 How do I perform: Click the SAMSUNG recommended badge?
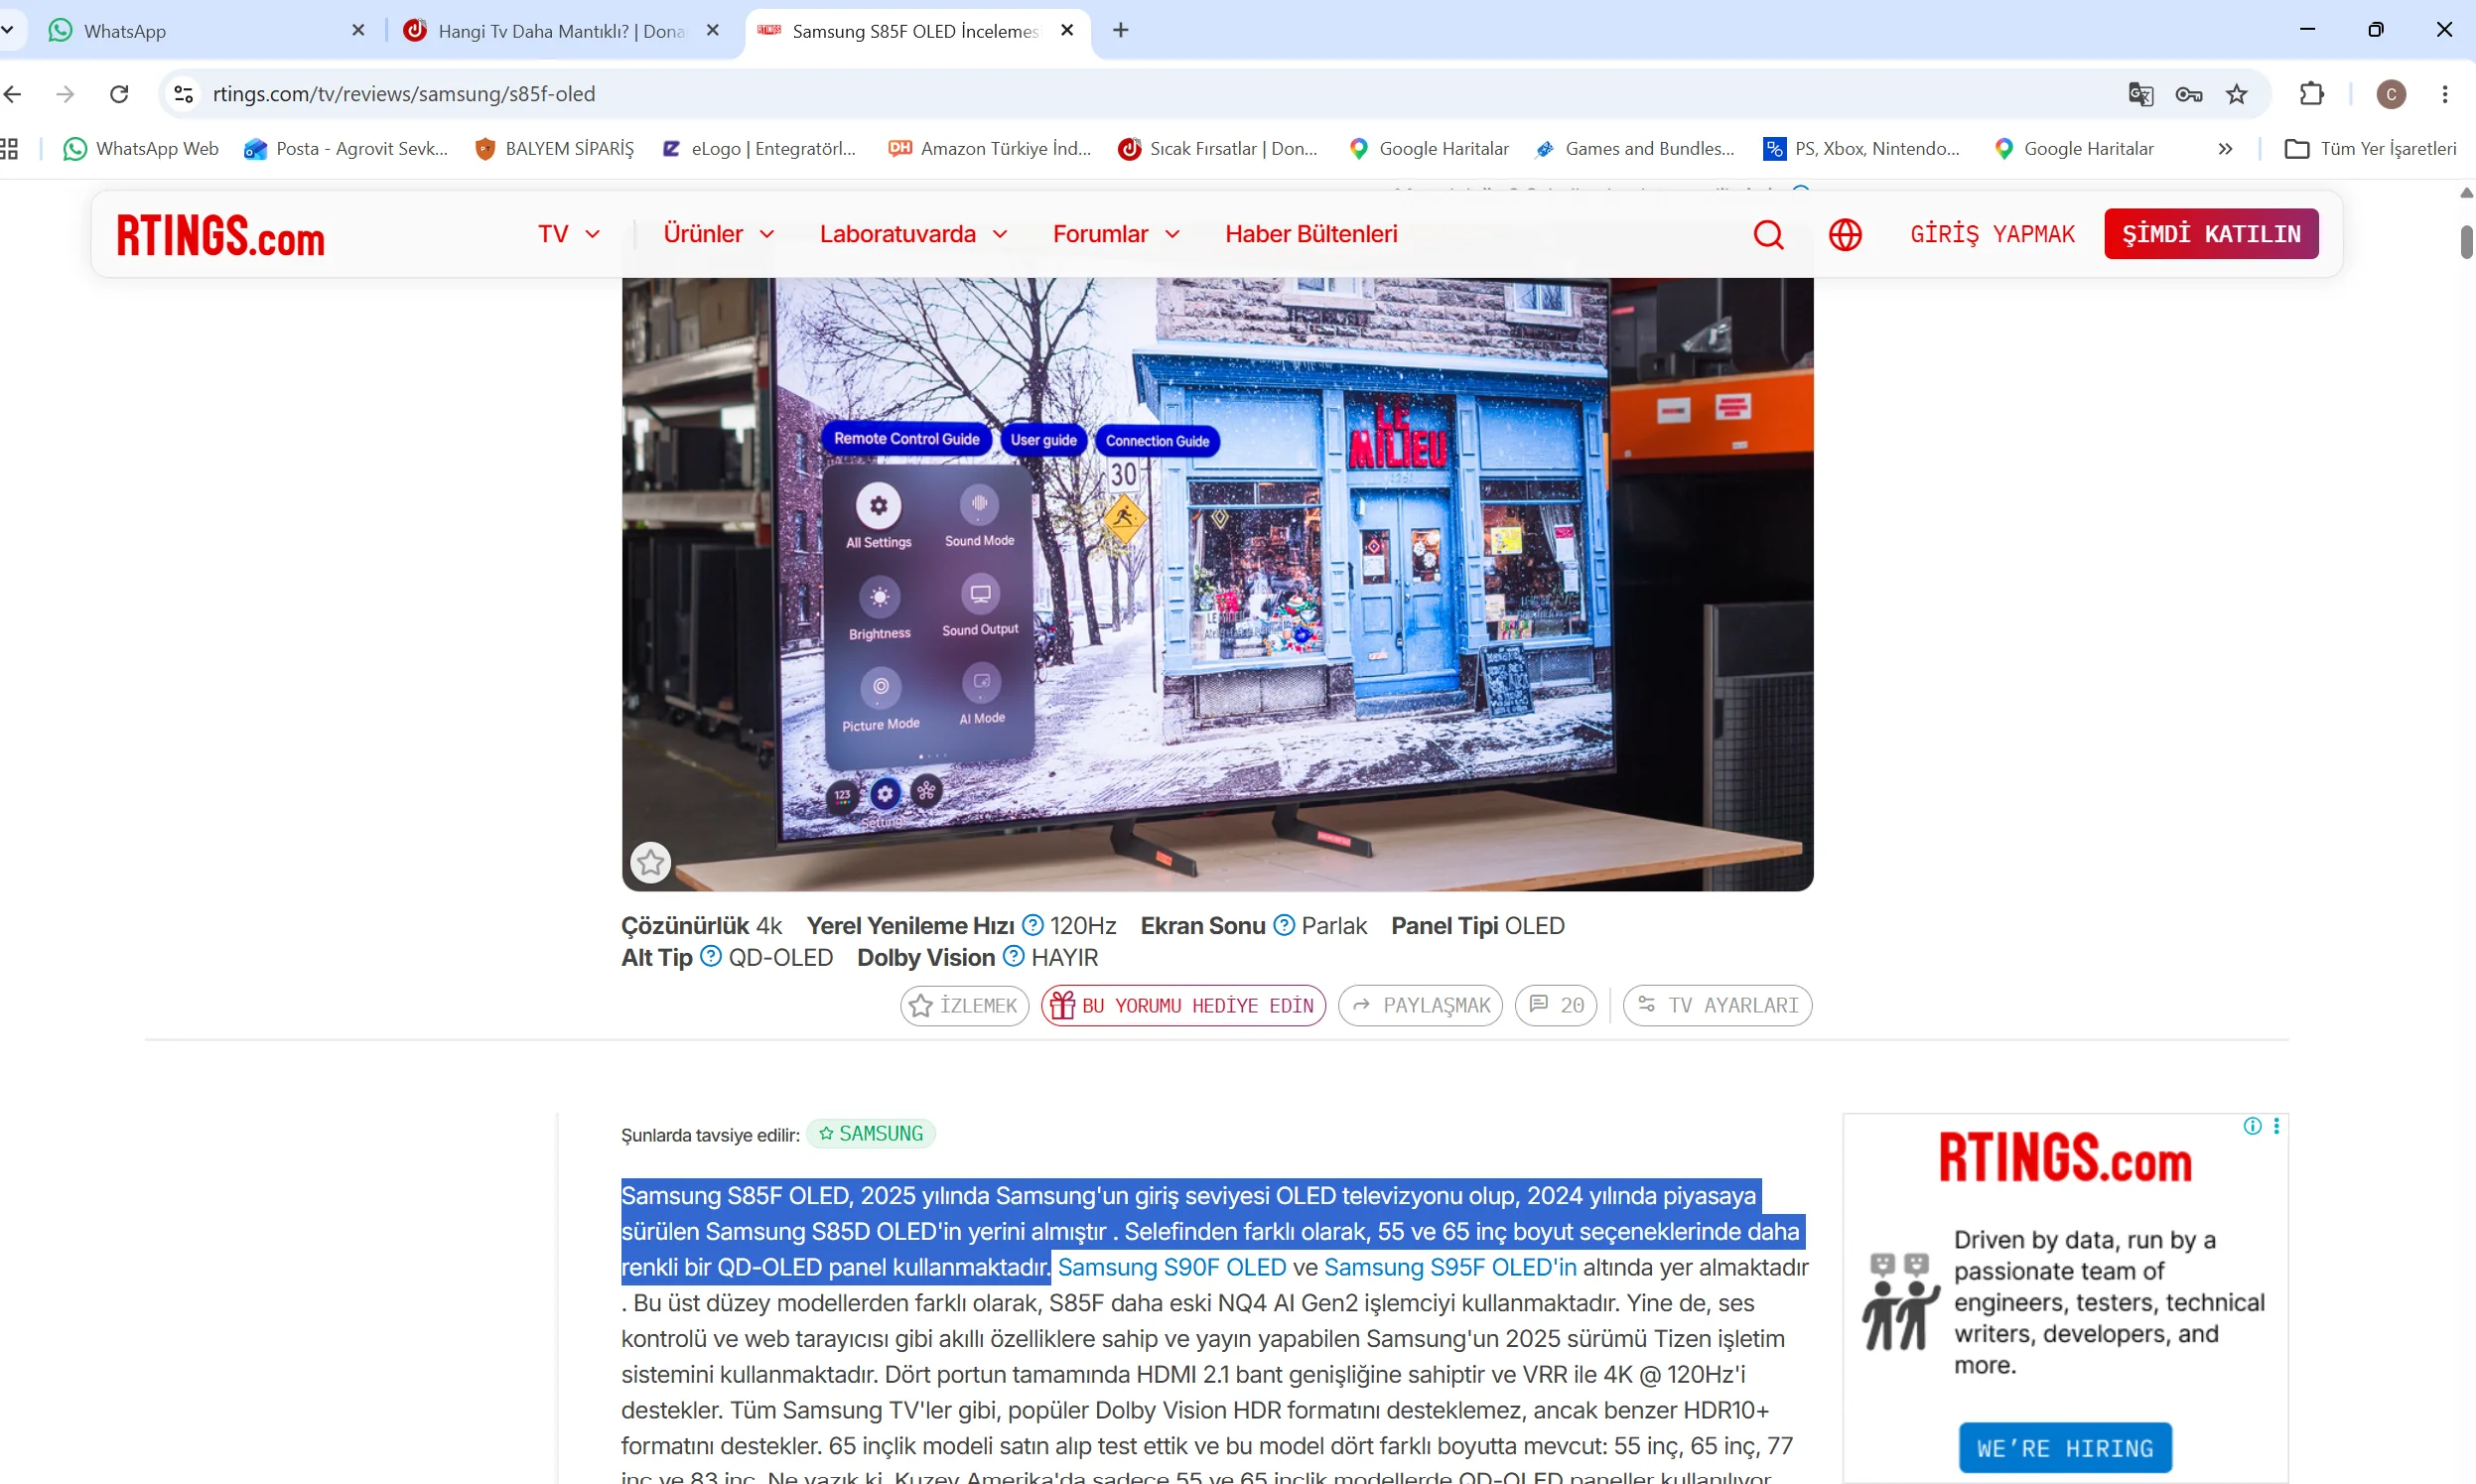[x=871, y=1134]
